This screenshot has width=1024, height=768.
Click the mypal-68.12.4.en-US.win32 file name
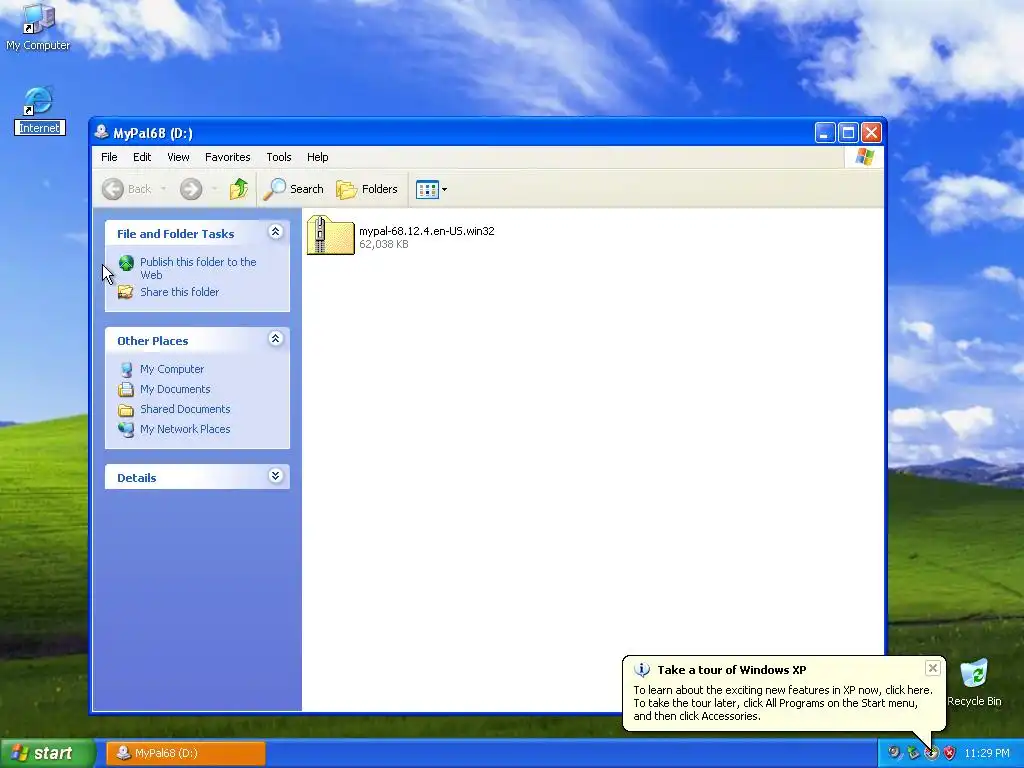click(426, 231)
